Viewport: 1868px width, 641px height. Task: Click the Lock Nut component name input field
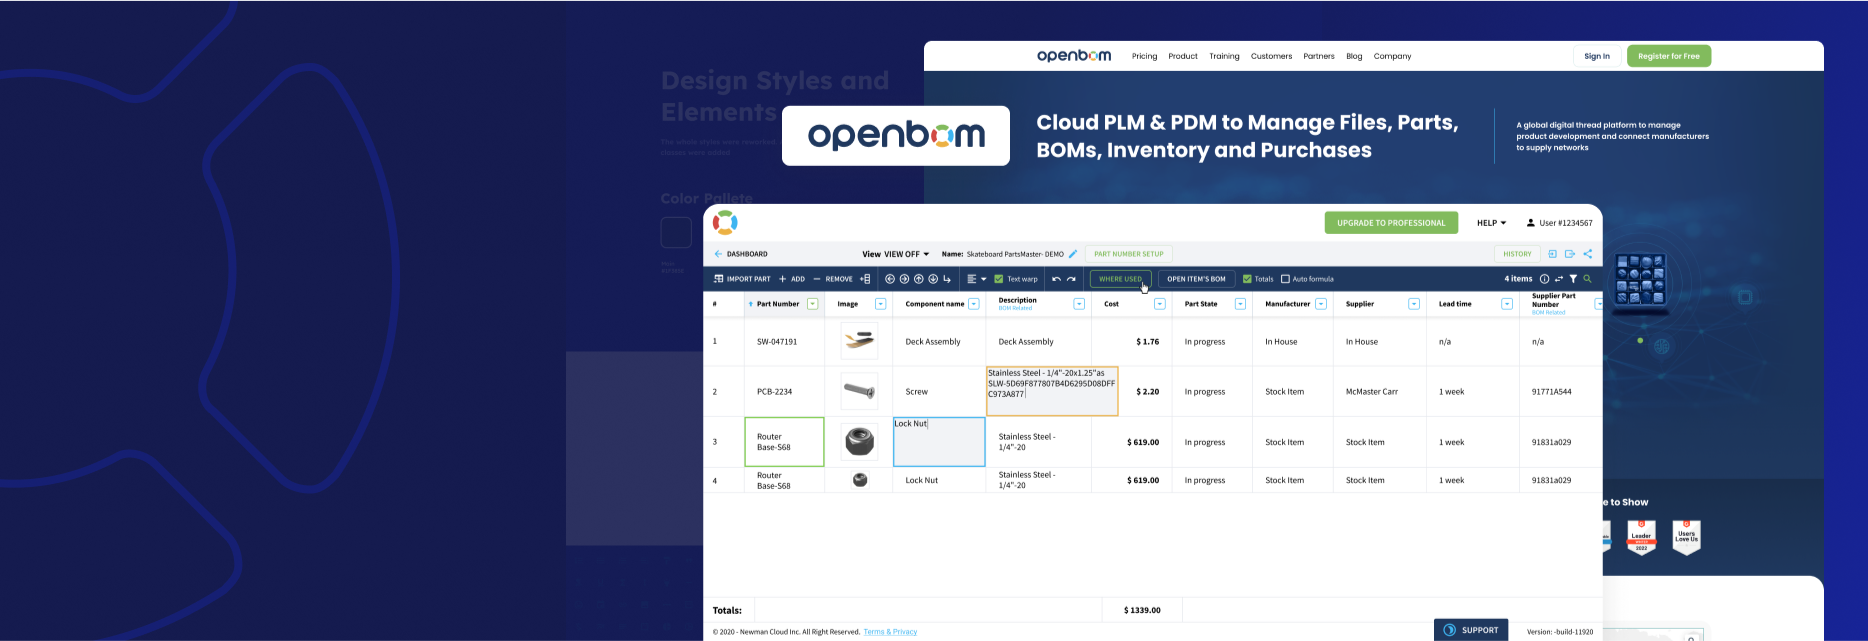click(x=939, y=442)
